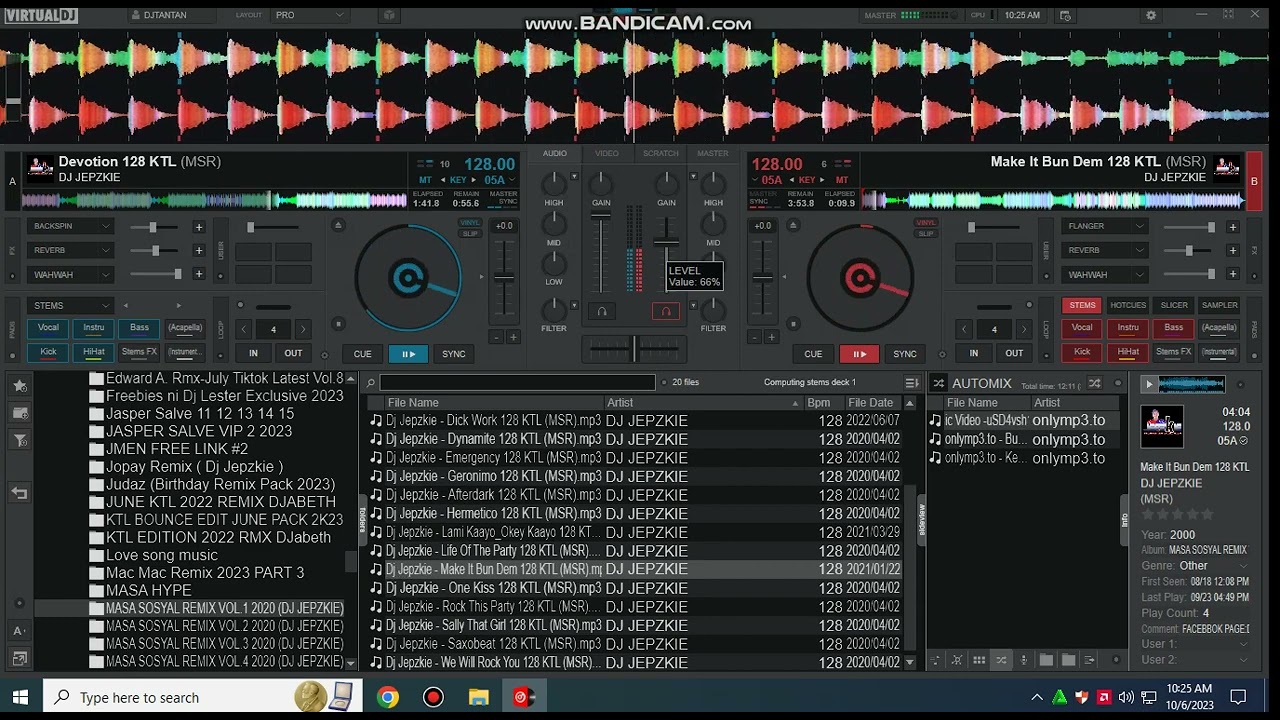This screenshot has width=1280, height=720.
Task: Click the pitch plus button on deck A
Action: click(513, 337)
